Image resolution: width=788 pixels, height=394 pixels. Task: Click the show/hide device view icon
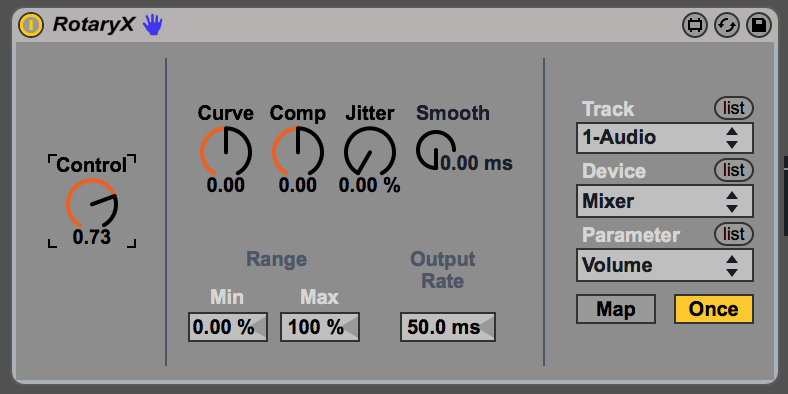pos(695,25)
